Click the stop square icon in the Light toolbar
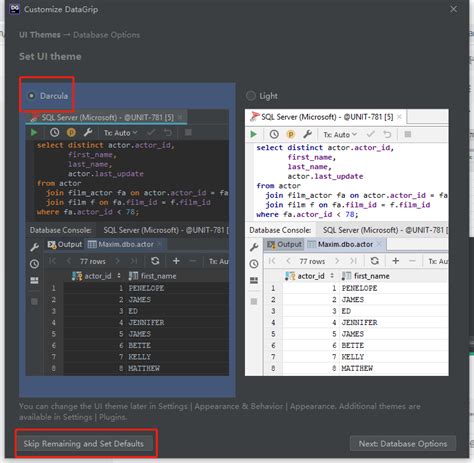This screenshot has width=474, height=463. (x=408, y=134)
